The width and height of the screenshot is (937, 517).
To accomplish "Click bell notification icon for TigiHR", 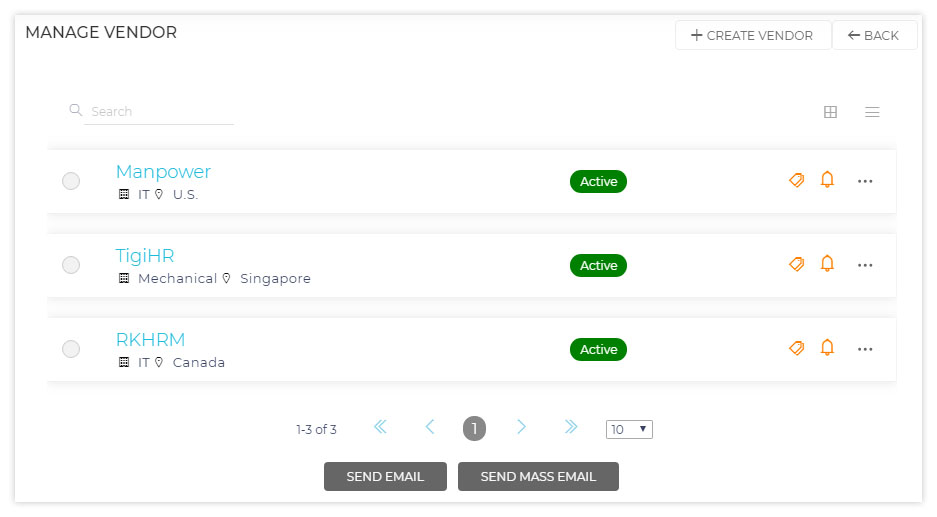I will pyautogui.click(x=827, y=263).
